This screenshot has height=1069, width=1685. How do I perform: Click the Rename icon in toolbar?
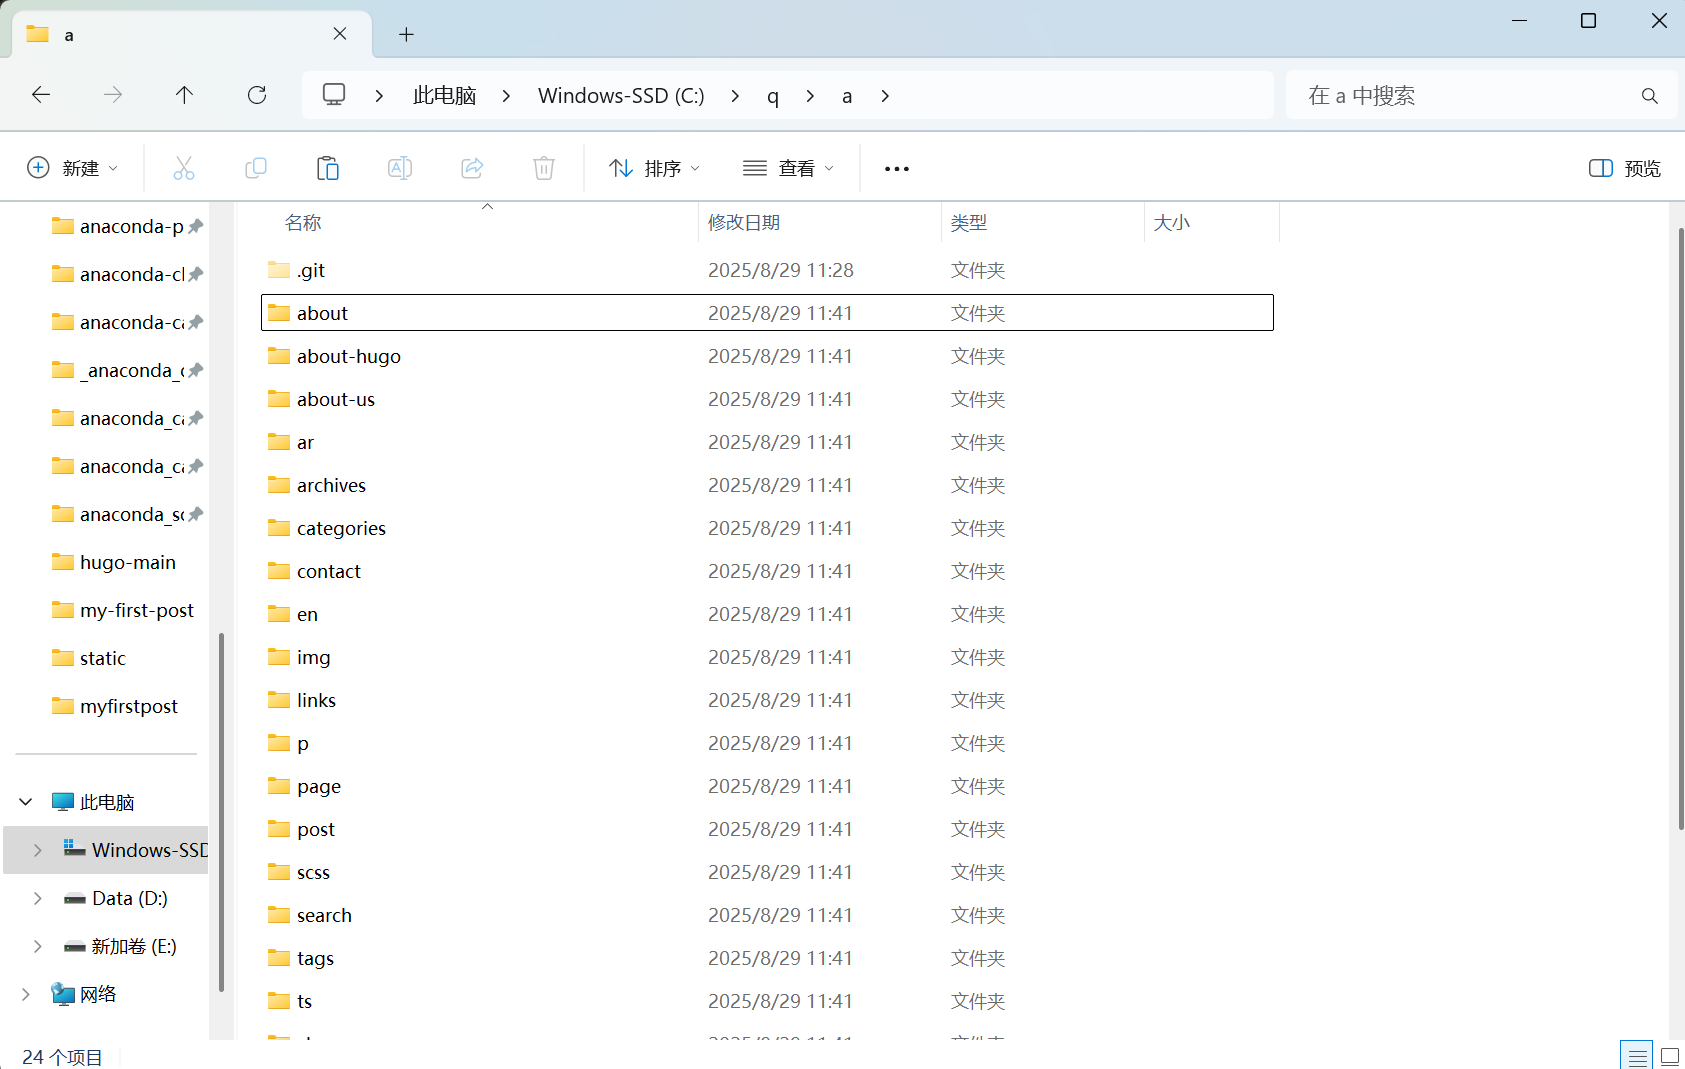(x=400, y=168)
